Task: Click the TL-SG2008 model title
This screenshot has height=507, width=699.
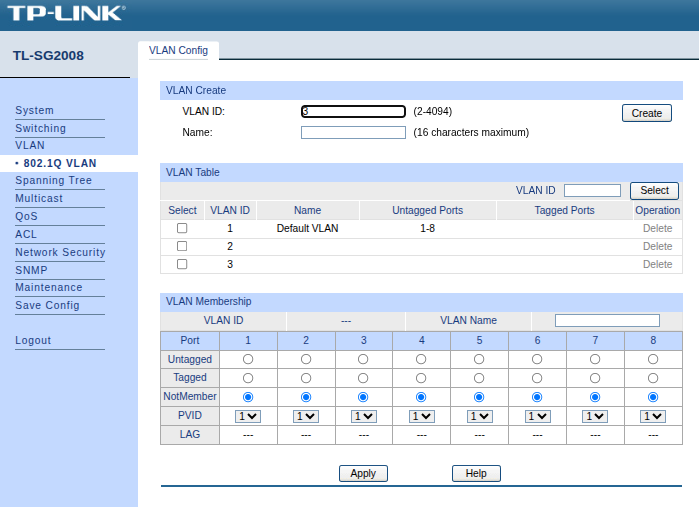Action: pos(48,55)
